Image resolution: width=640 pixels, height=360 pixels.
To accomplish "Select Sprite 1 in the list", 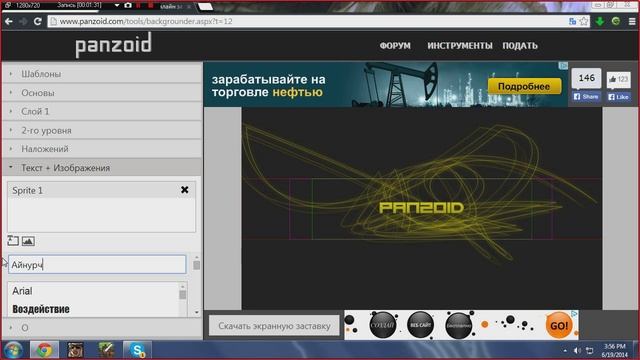I will (94, 190).
